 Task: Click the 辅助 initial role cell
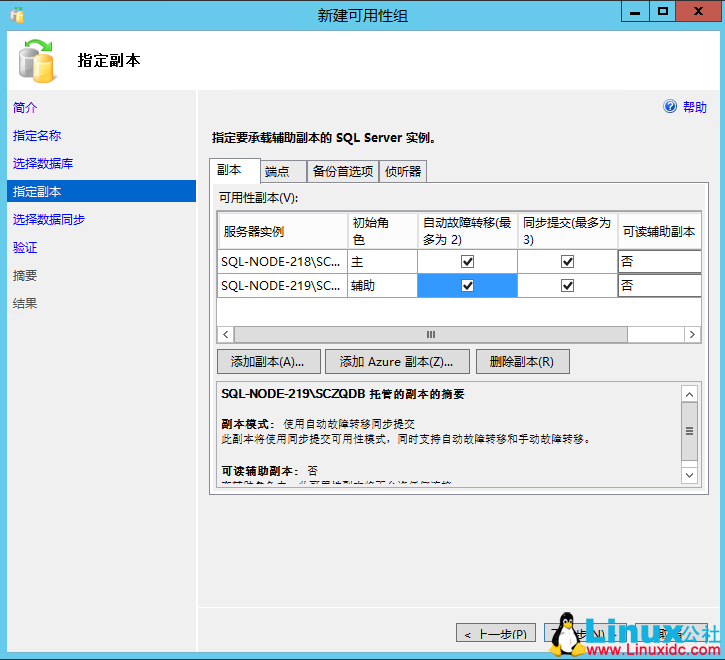click(382, 286)
